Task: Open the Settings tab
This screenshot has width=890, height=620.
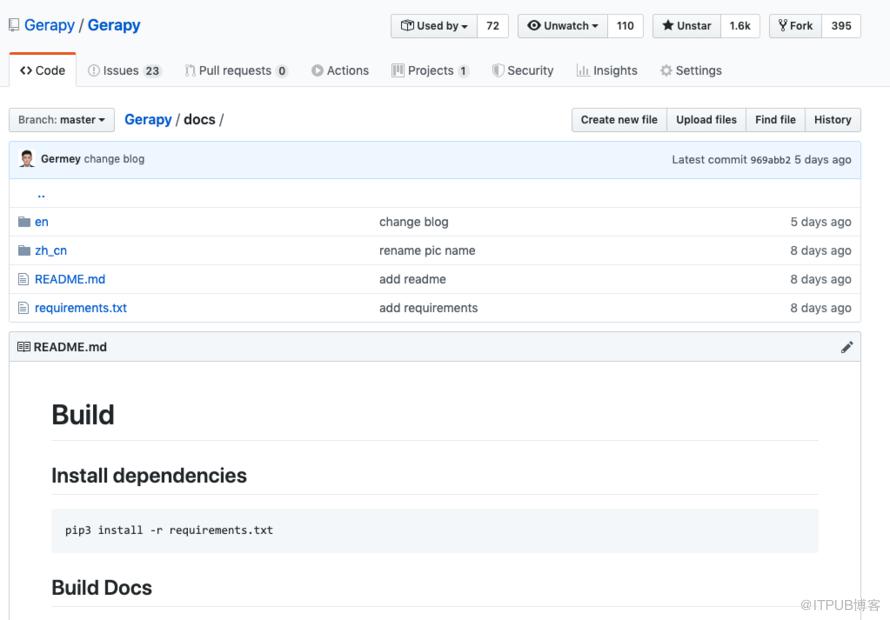Action: tap(691, 70)
